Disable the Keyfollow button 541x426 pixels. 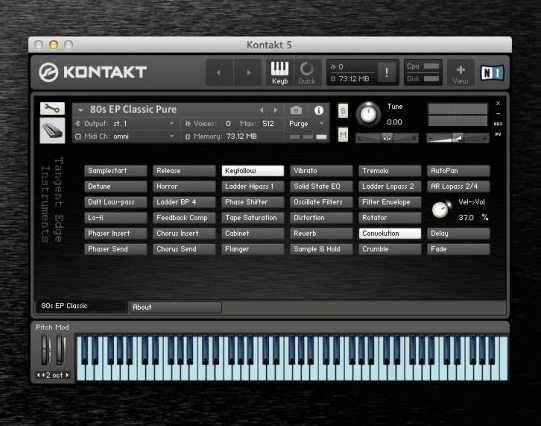click(x=253, y=171)
